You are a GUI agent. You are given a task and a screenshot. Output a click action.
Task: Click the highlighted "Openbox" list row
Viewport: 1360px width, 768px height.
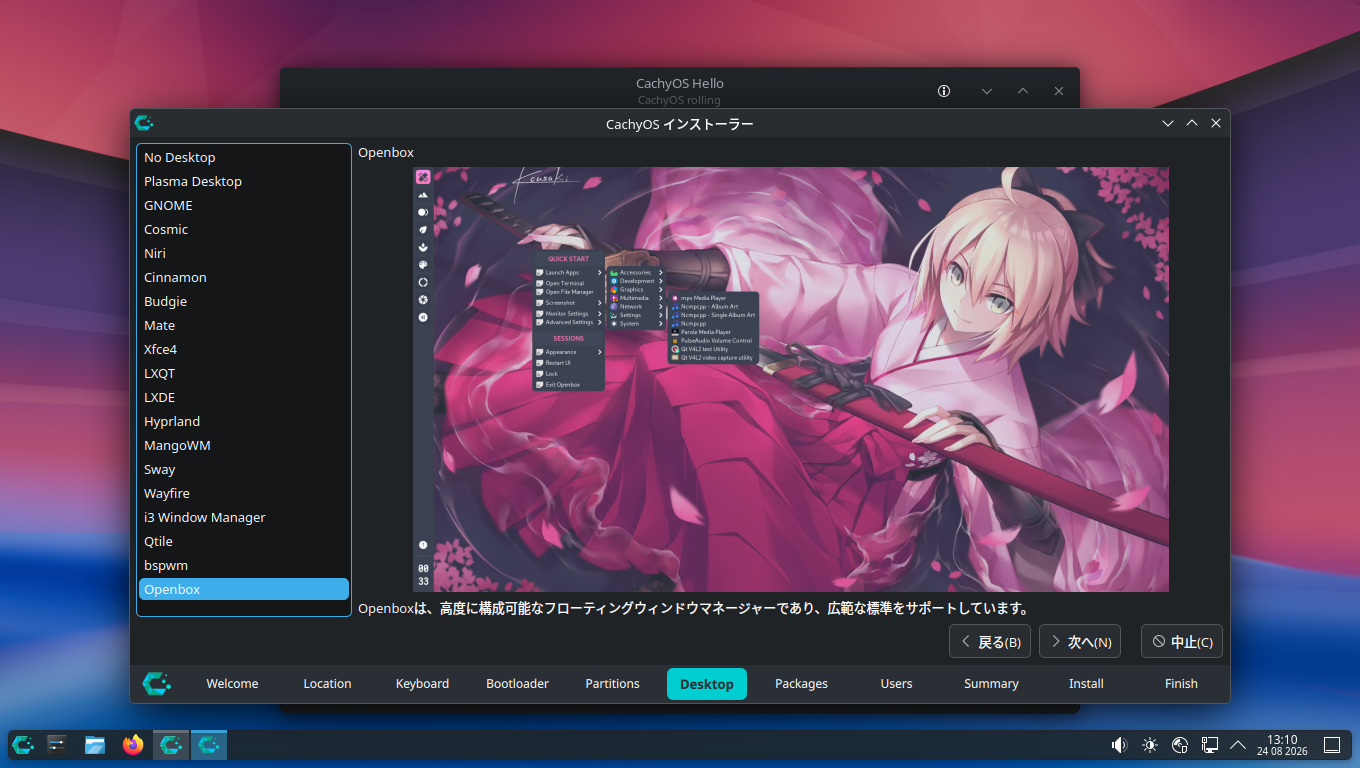point(244,589)
